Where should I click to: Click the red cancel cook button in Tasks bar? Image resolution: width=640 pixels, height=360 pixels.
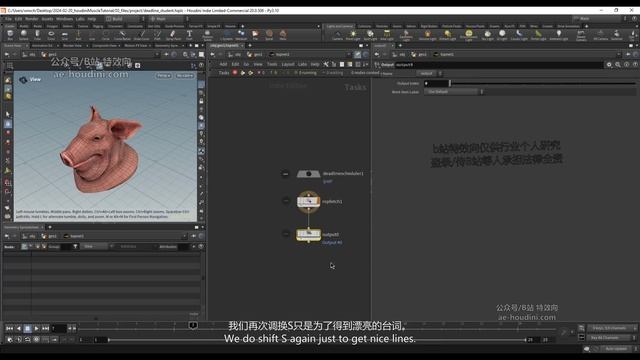(235, 73)
